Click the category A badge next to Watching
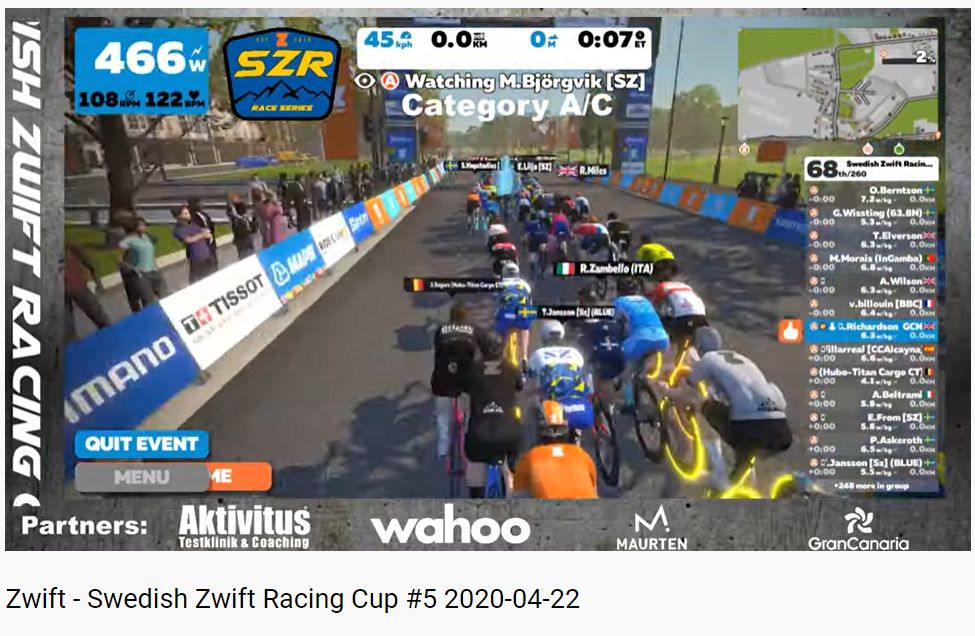The height and width of the screenshot is (636, 975). [x=390, y=81]
